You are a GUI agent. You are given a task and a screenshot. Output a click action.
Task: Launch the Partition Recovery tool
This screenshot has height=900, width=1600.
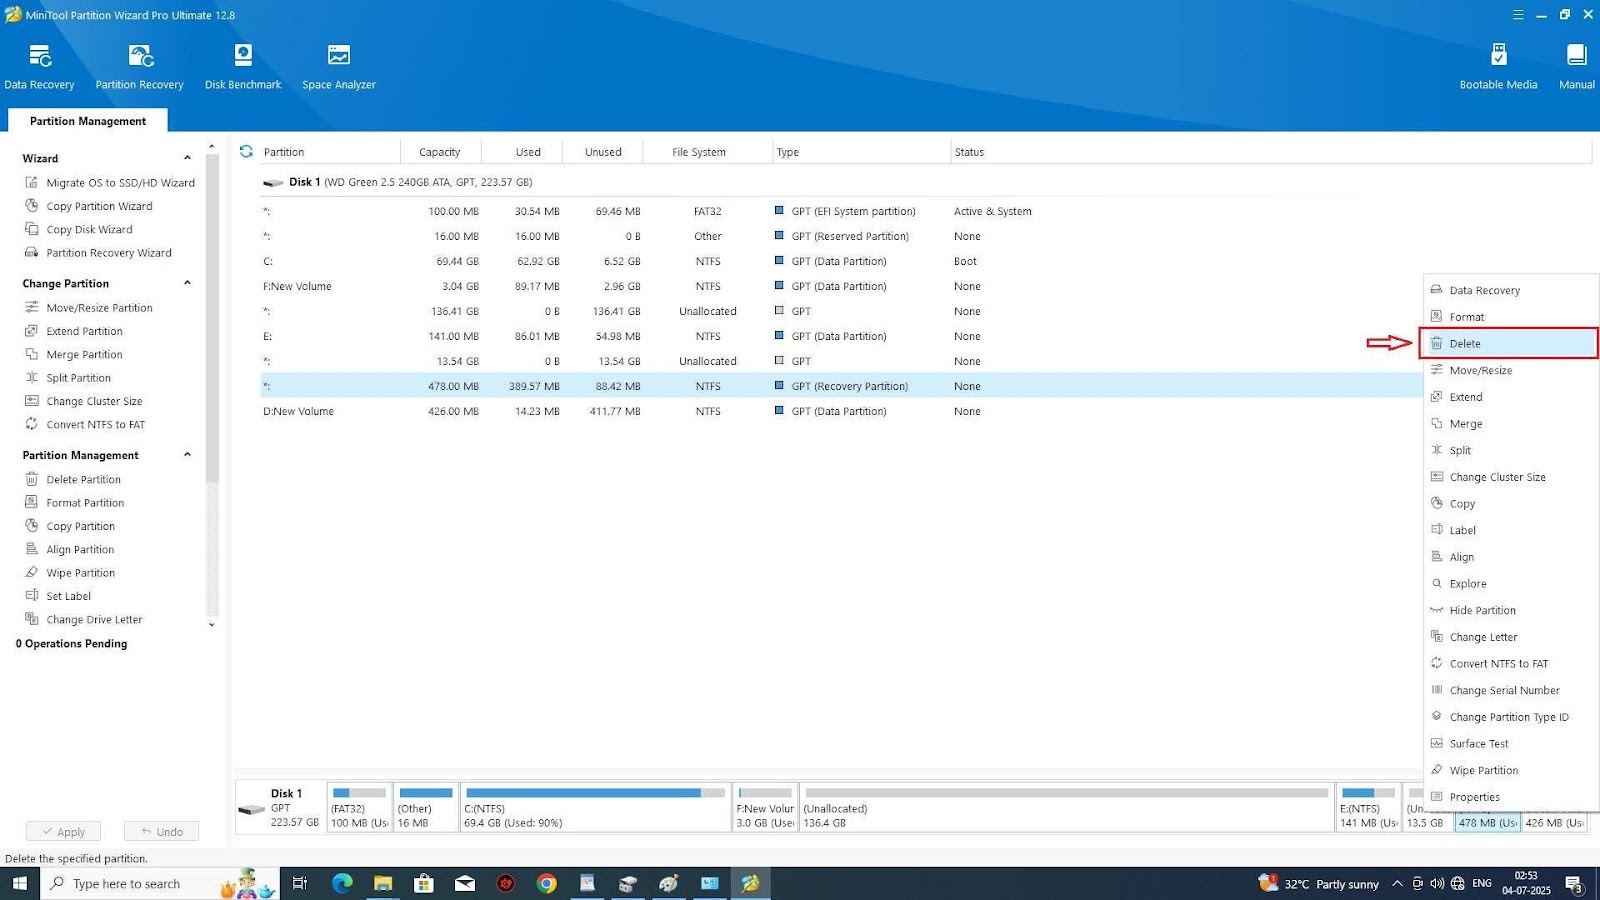tap(140, 67)
